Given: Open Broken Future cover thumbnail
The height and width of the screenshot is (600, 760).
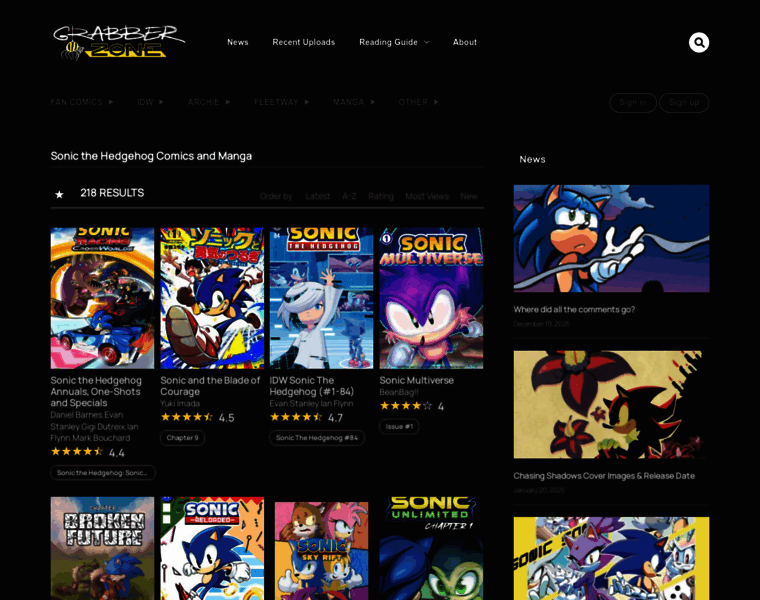Looking at the screenshot, I should click(102, 548).
